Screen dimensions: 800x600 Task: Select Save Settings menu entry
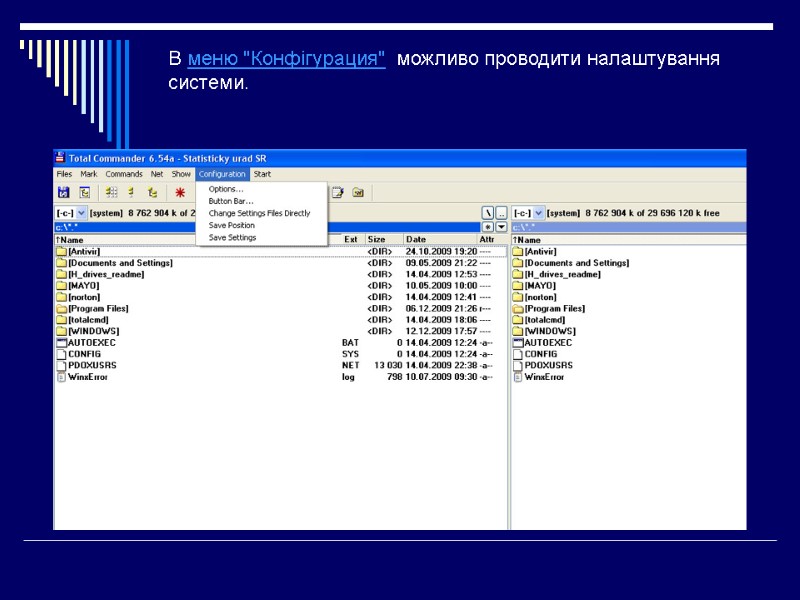tap(261, 237)
